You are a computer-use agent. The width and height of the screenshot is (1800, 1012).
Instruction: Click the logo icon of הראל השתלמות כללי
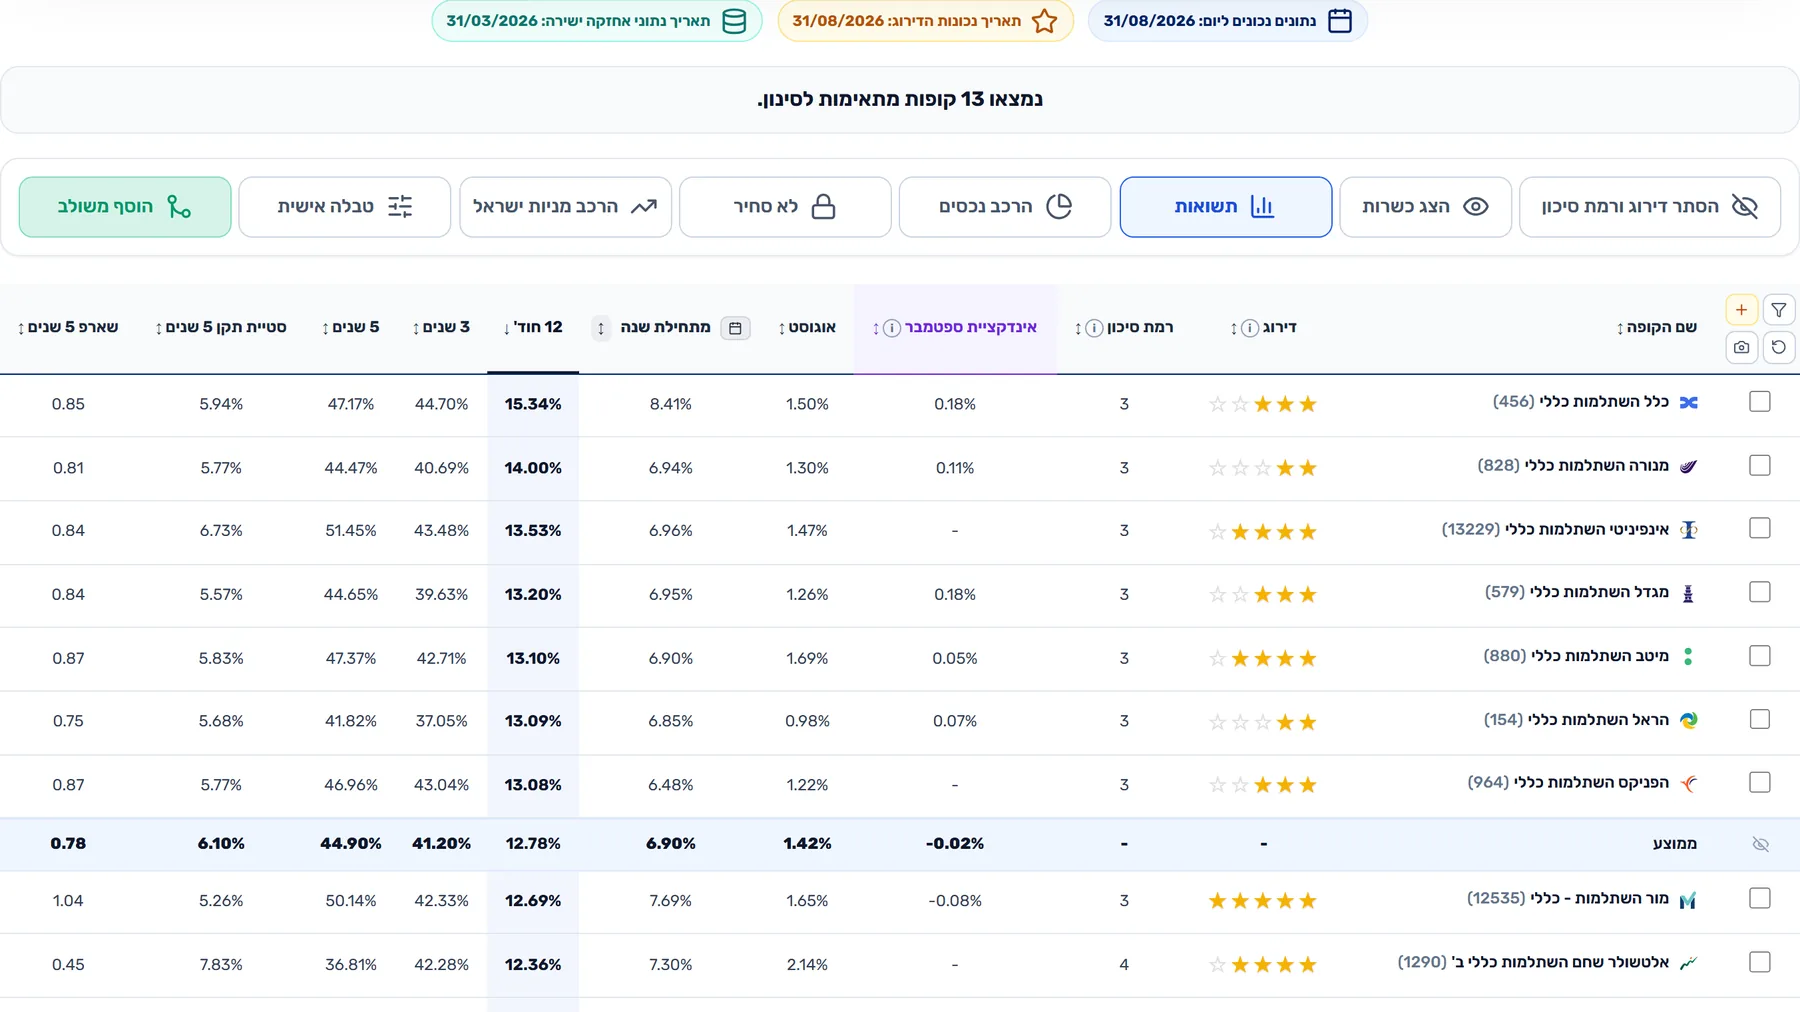pyautogui.click(x=1688, y=720)
